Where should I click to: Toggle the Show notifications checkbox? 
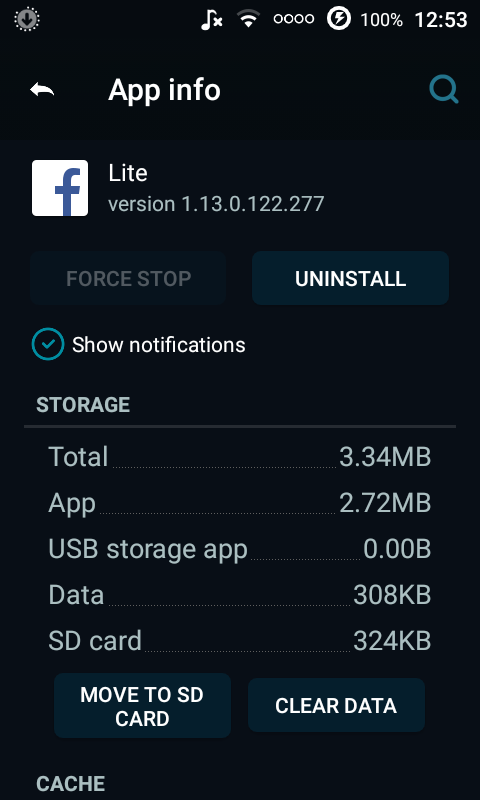[48, 344]
